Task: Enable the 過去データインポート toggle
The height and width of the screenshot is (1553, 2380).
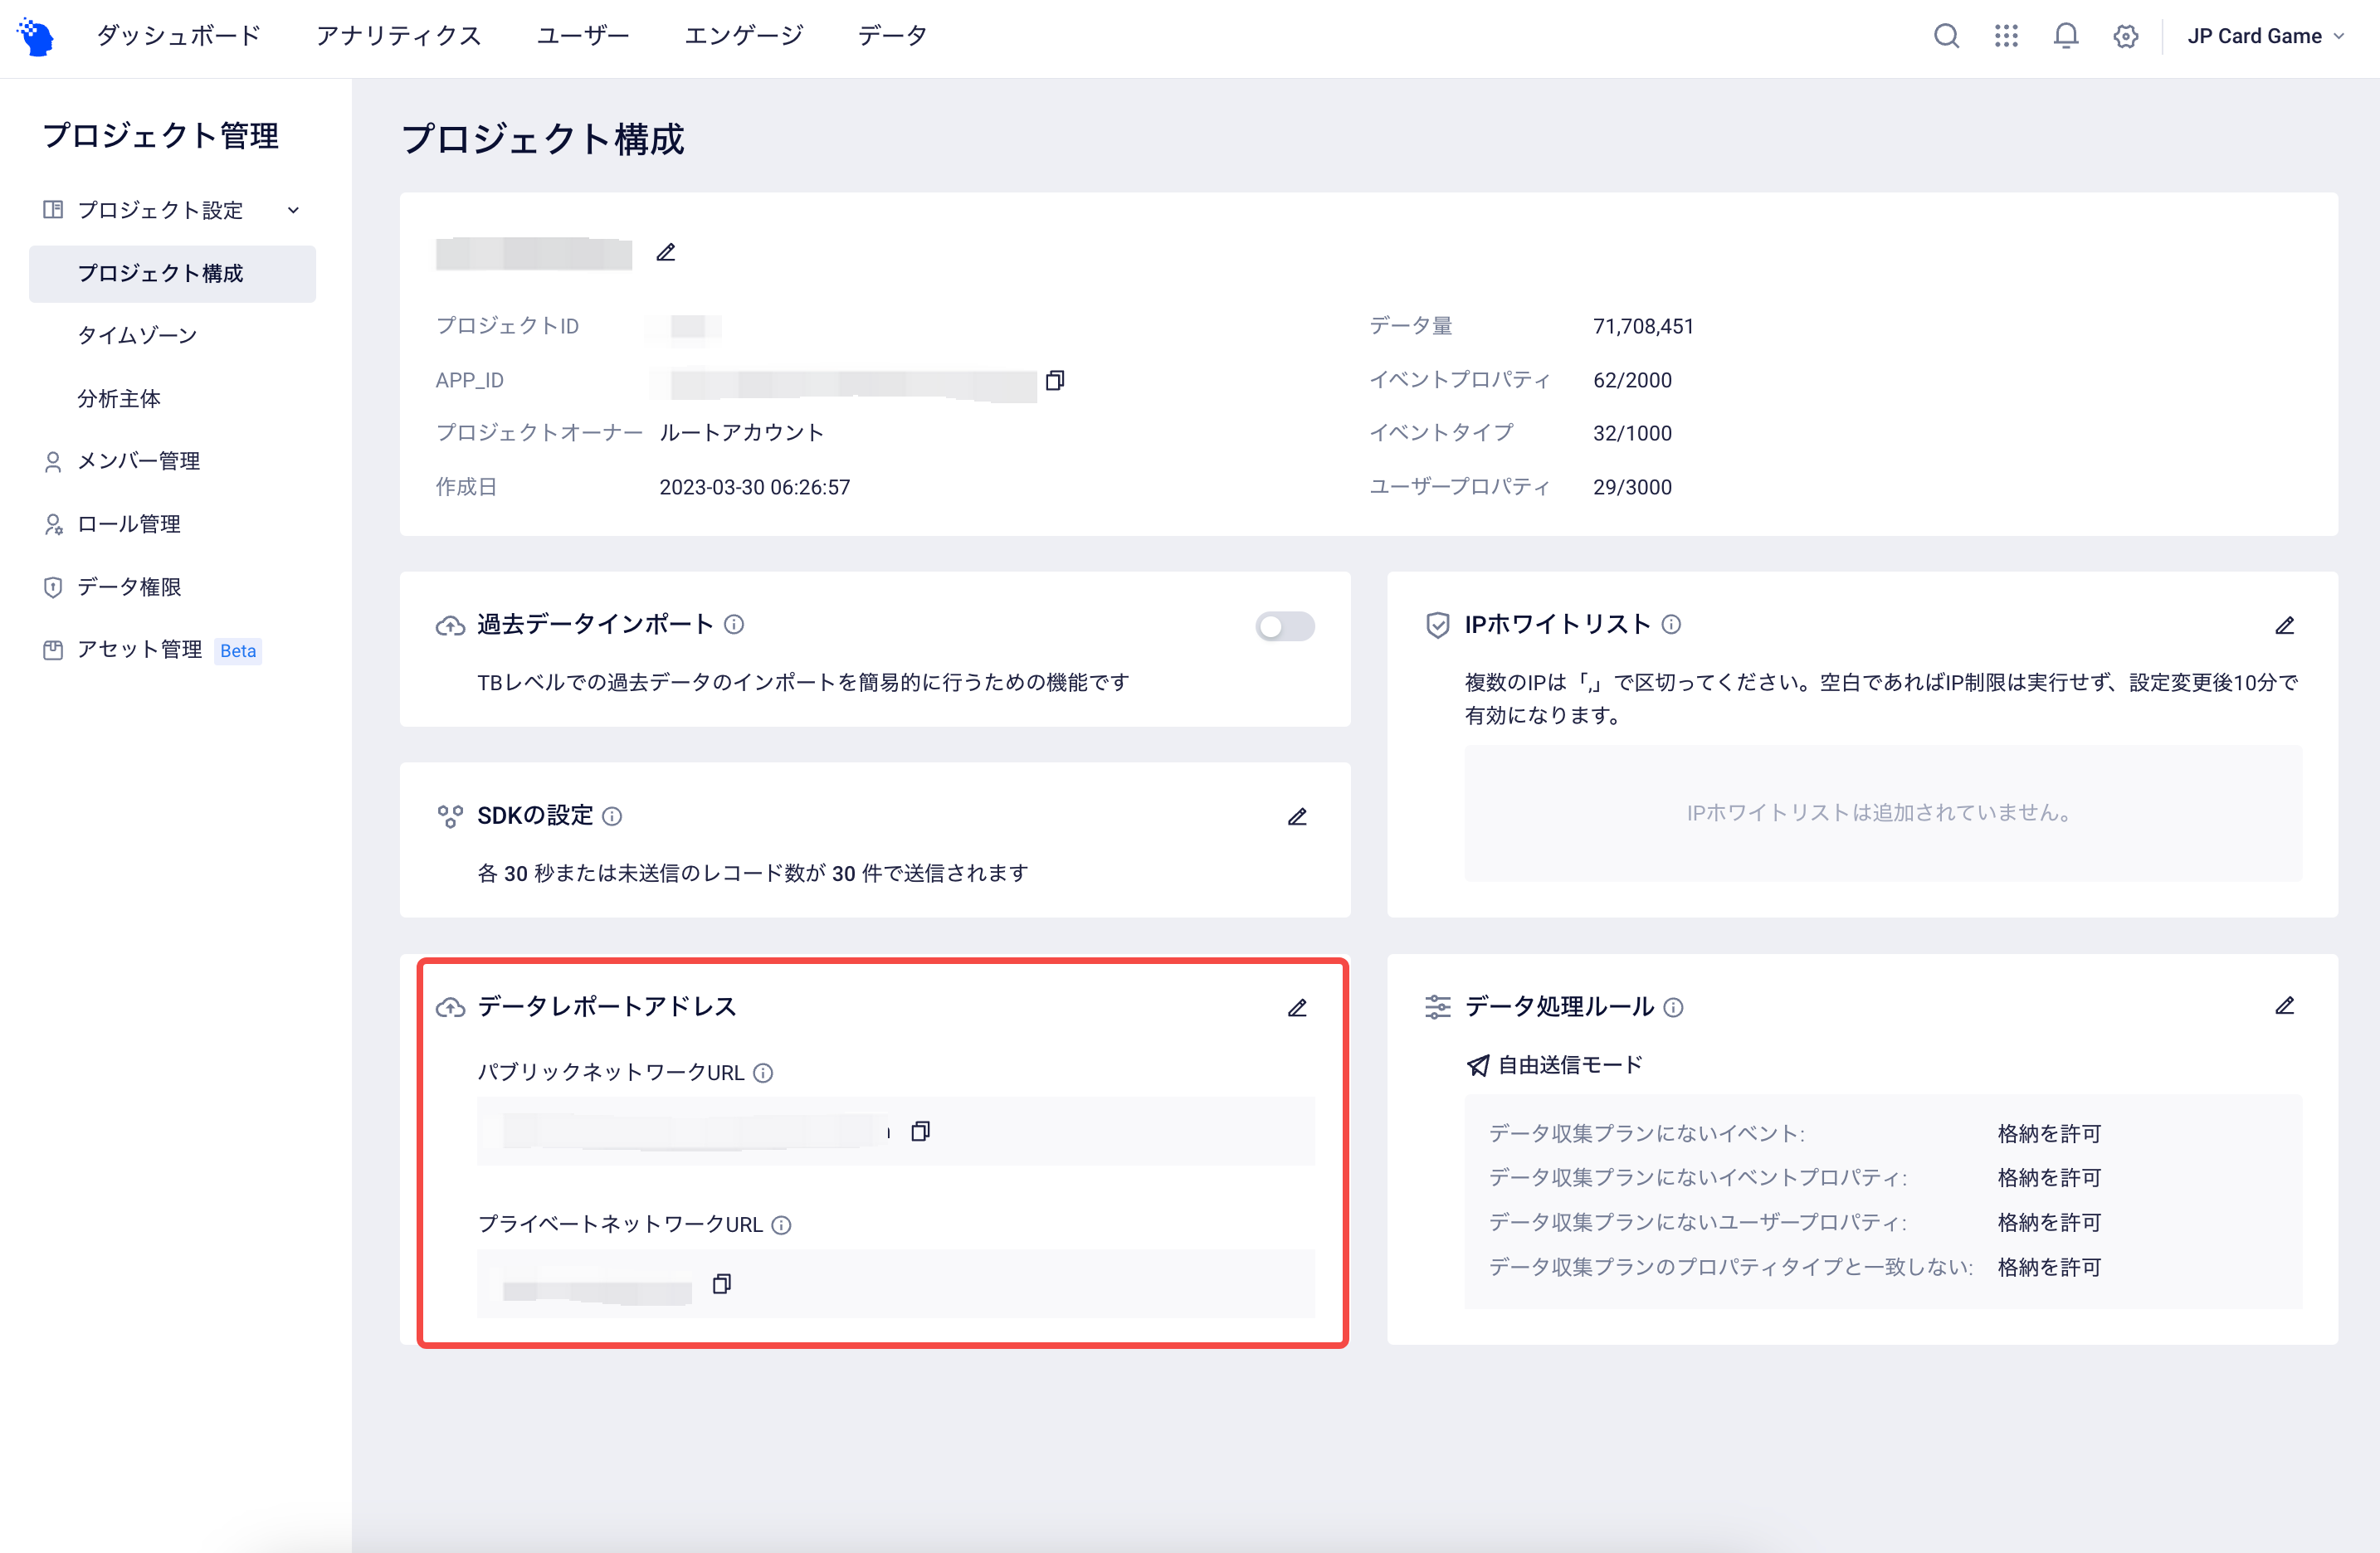Action: pos(1284,626)
